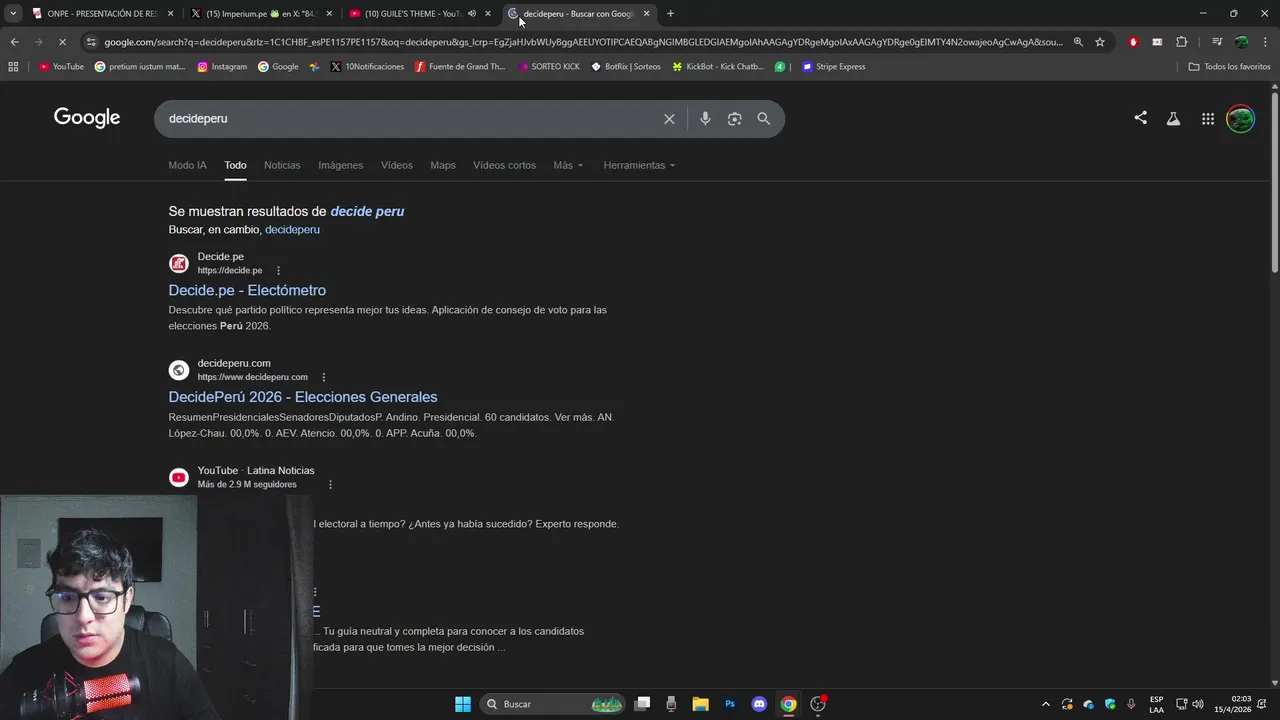Open Fuente de Grand Th... bookmark
This screenshot has height=720, width=1280.
460,67
